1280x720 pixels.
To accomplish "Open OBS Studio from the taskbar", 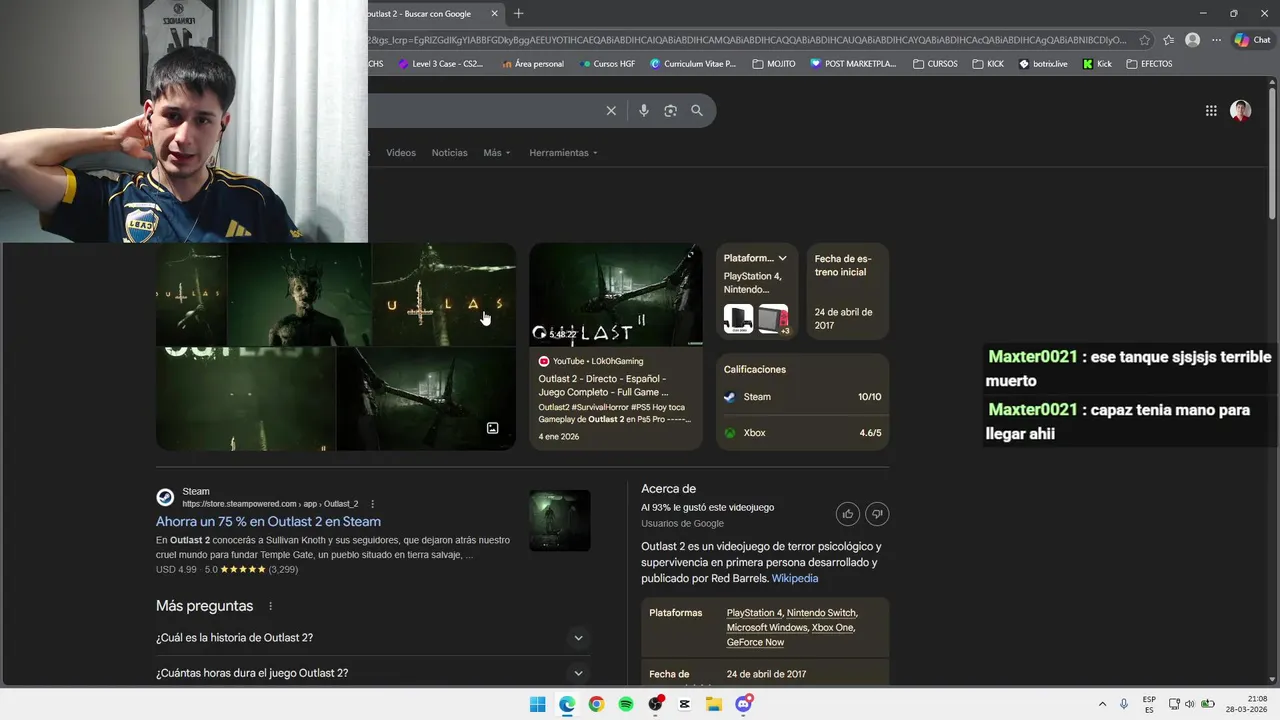I will pos(655,704).
